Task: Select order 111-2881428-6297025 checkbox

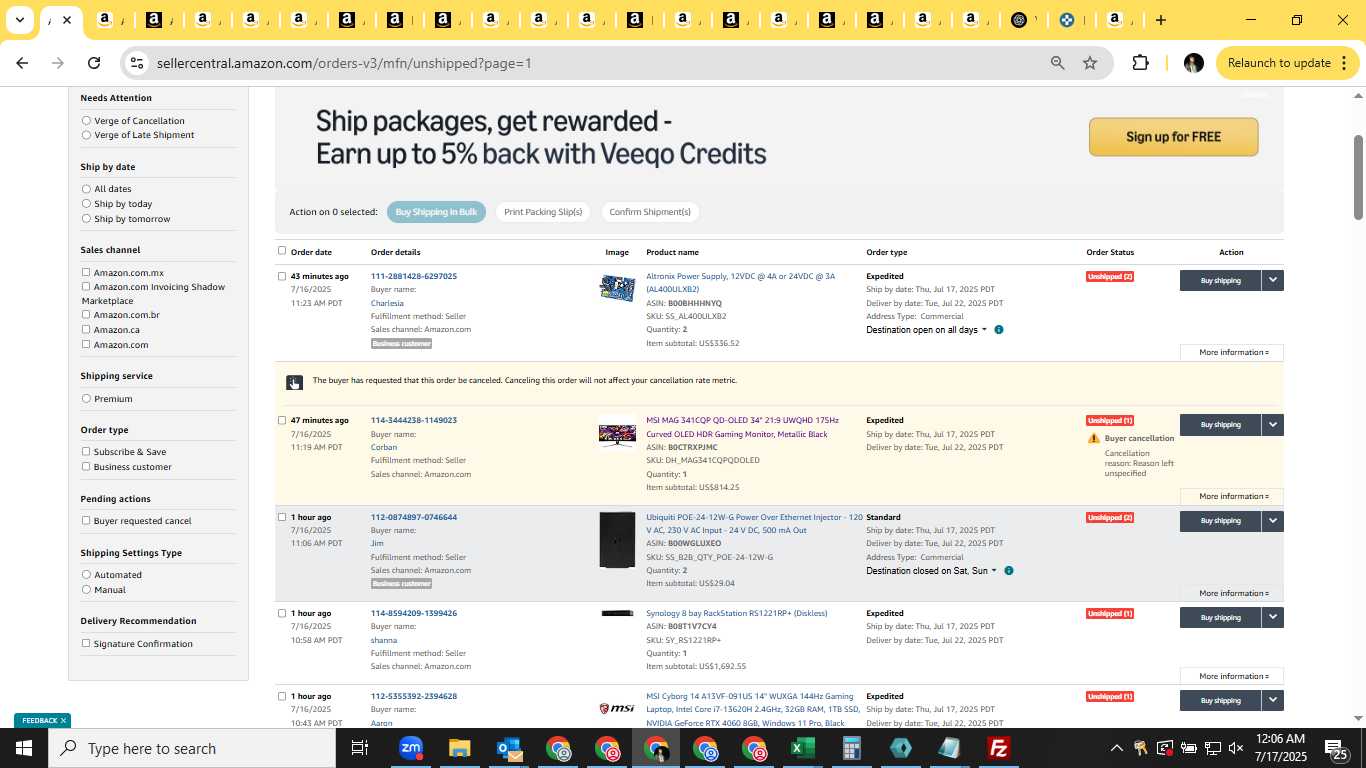Action: point(282,276)
